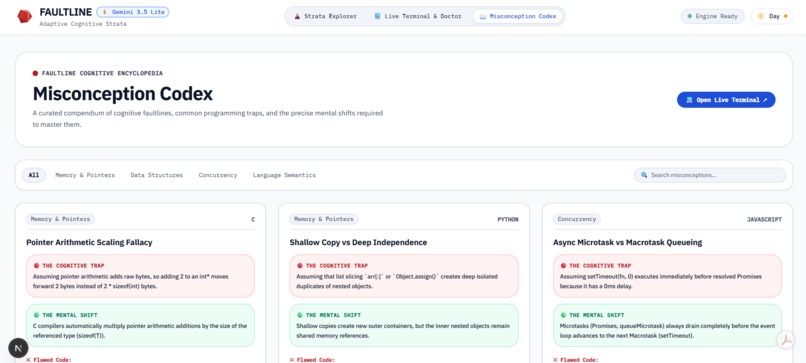The image size is (806, 363).
Task: Click the magnifier icon in search box
Action: 644,175
